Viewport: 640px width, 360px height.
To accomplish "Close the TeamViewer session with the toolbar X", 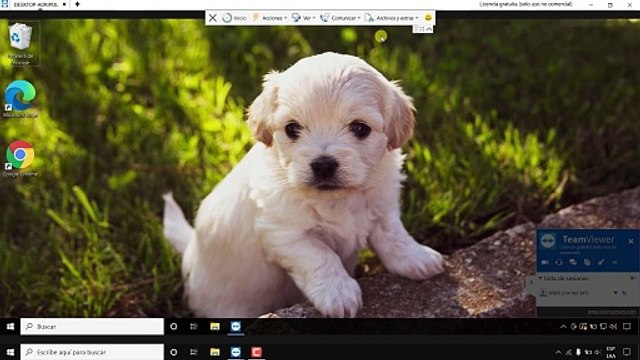I will click(213, 18).
